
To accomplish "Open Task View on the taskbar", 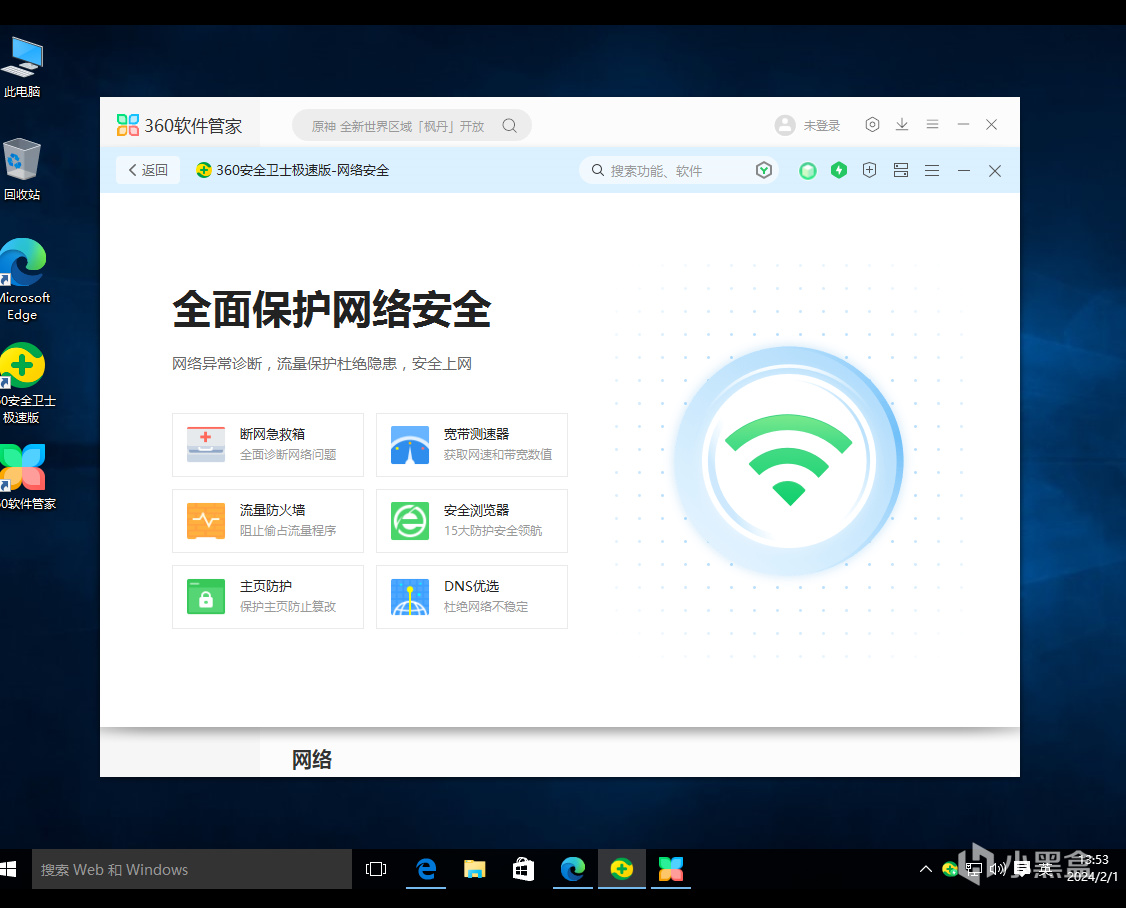I will pyautogui.click(x=376, y=869).
